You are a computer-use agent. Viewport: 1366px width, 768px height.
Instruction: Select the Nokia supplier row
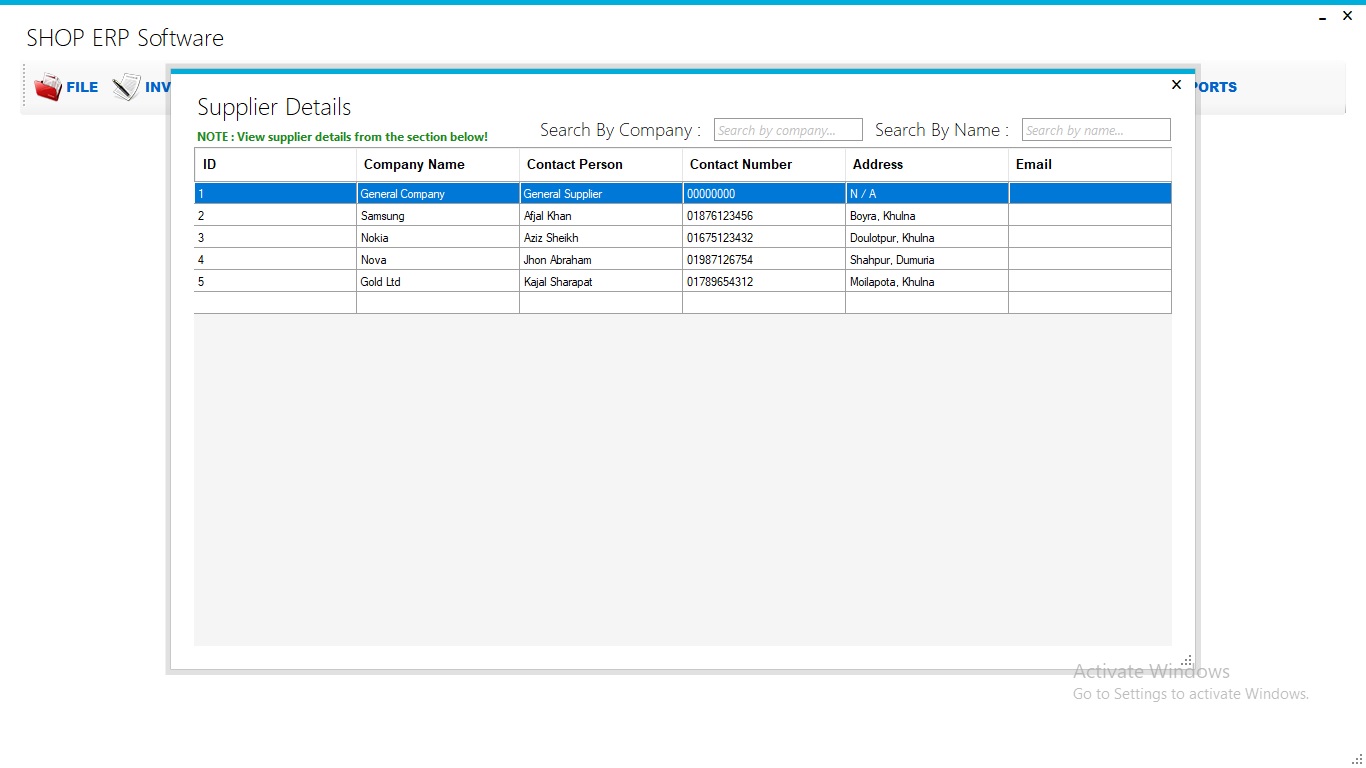click(x=437, y=237)
